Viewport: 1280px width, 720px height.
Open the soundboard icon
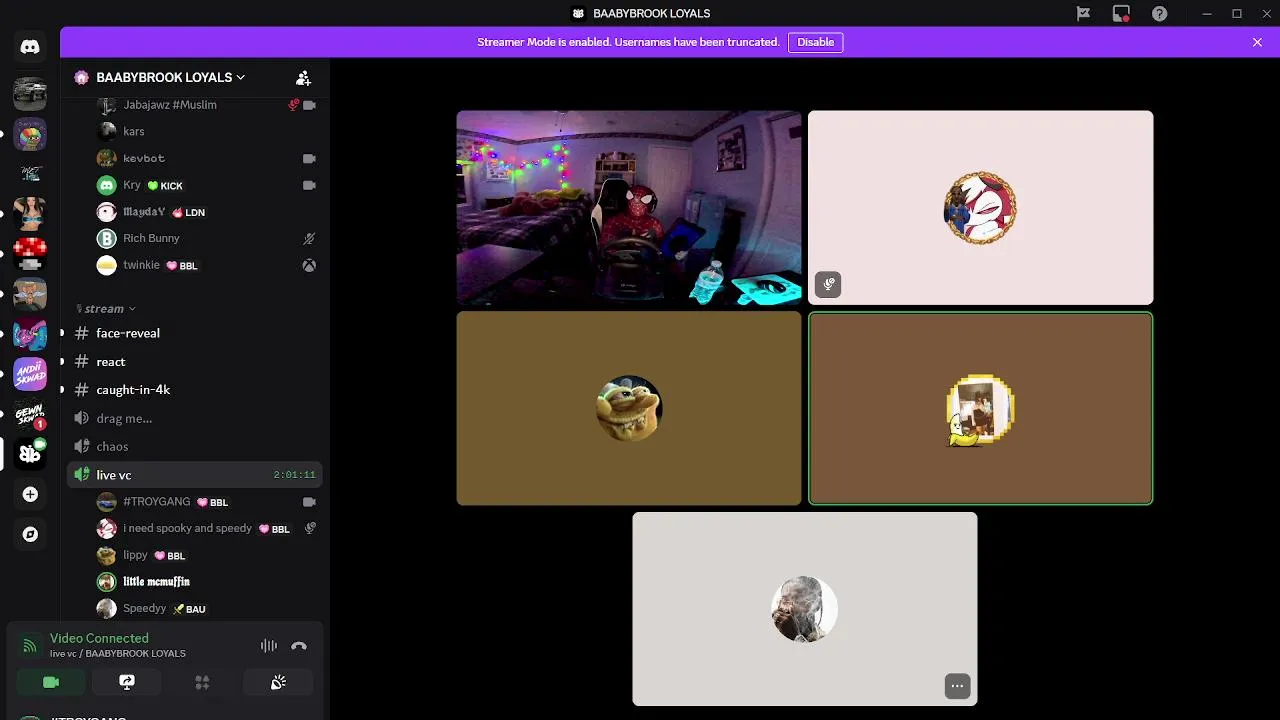click(278, 682)
